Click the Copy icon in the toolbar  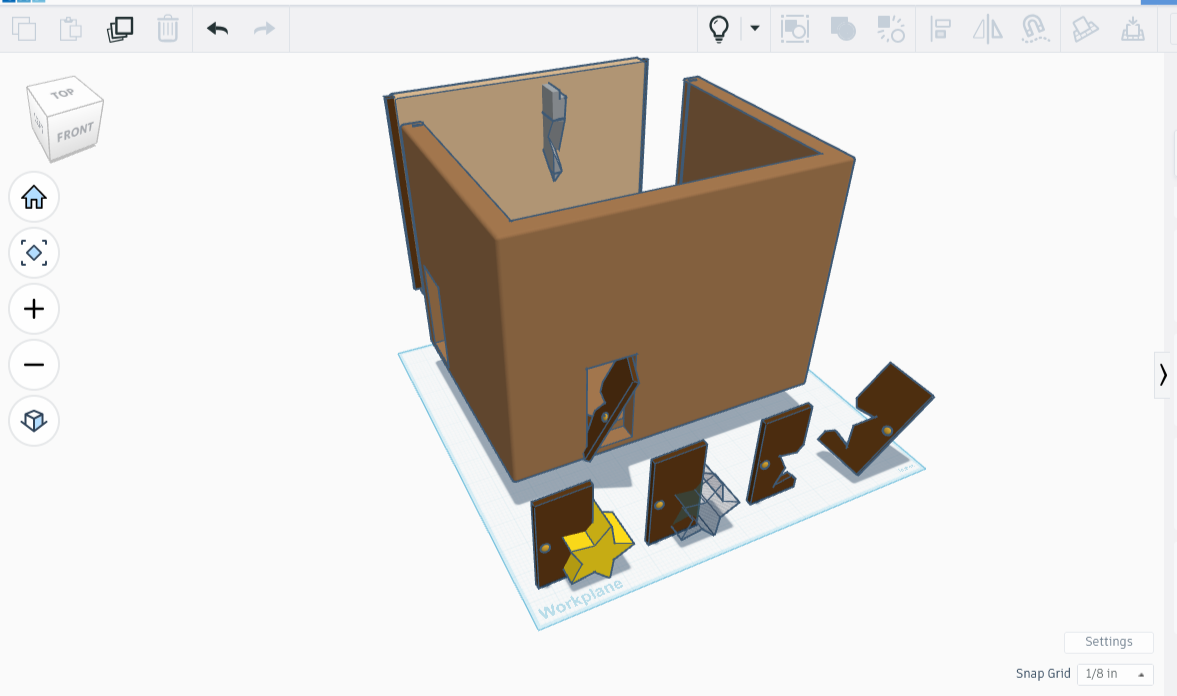point(24,29)
